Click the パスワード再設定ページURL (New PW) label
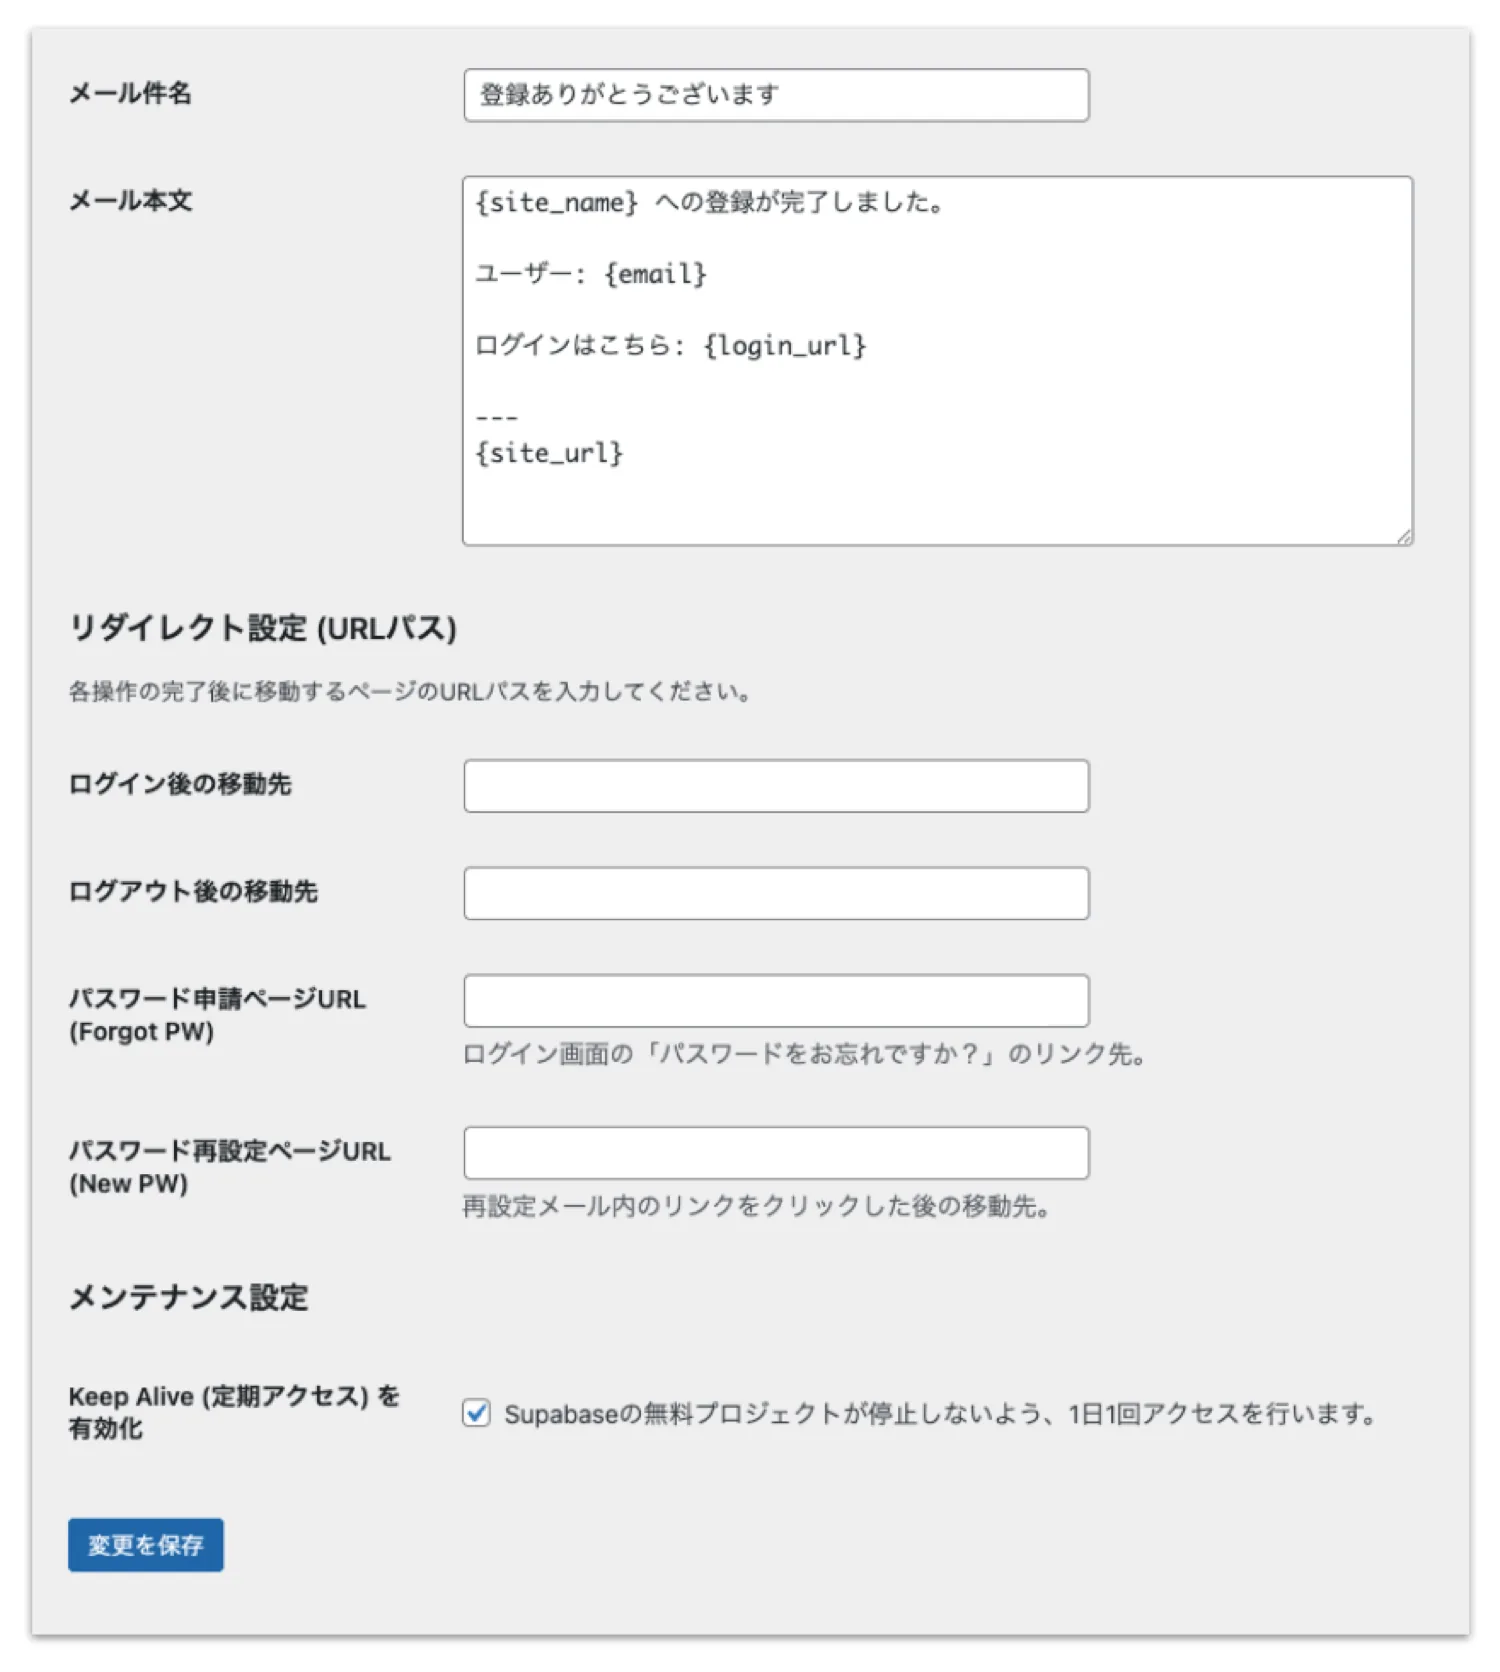Screen dimensions: 1500x1672 (x=229, y=1166)
